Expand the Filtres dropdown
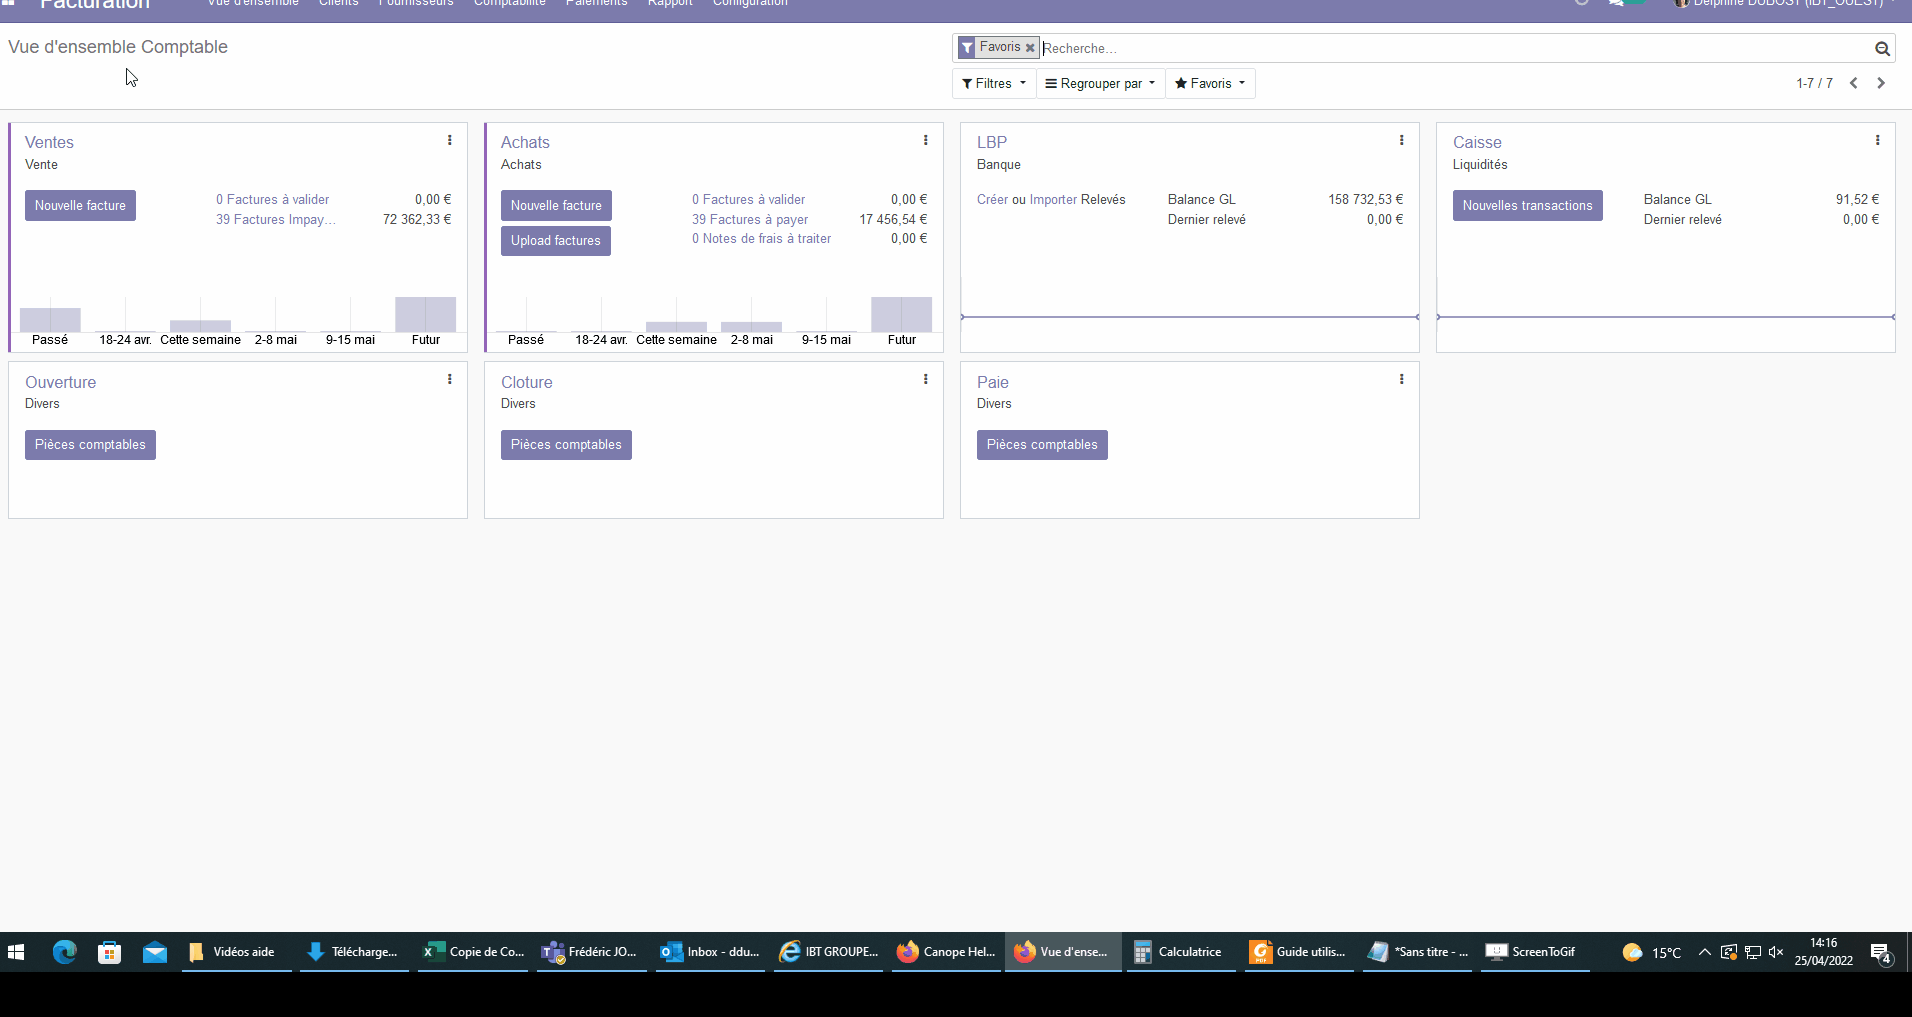Screen dimensions: 1912x1017 [994, 84]
